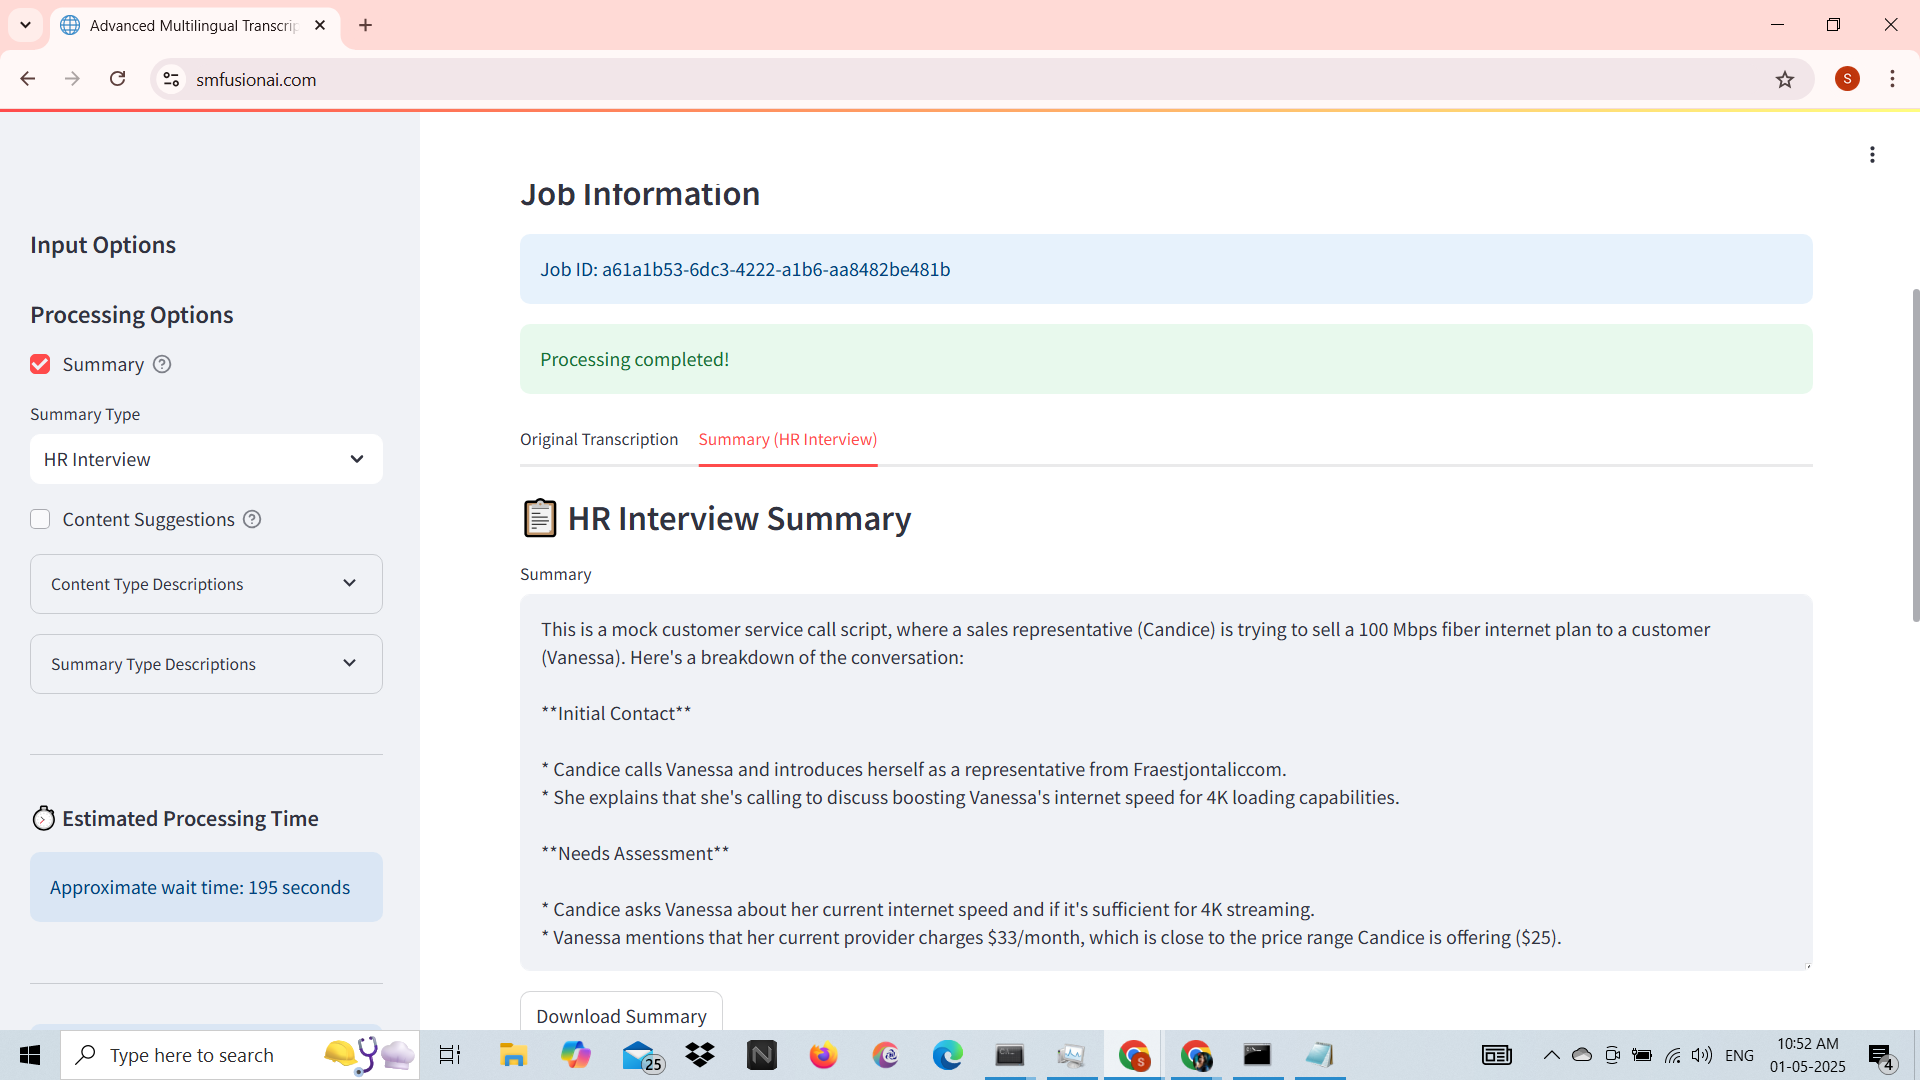Expand Content Type Descriptions section
Screen dimensions: 1920x1080
206,584
